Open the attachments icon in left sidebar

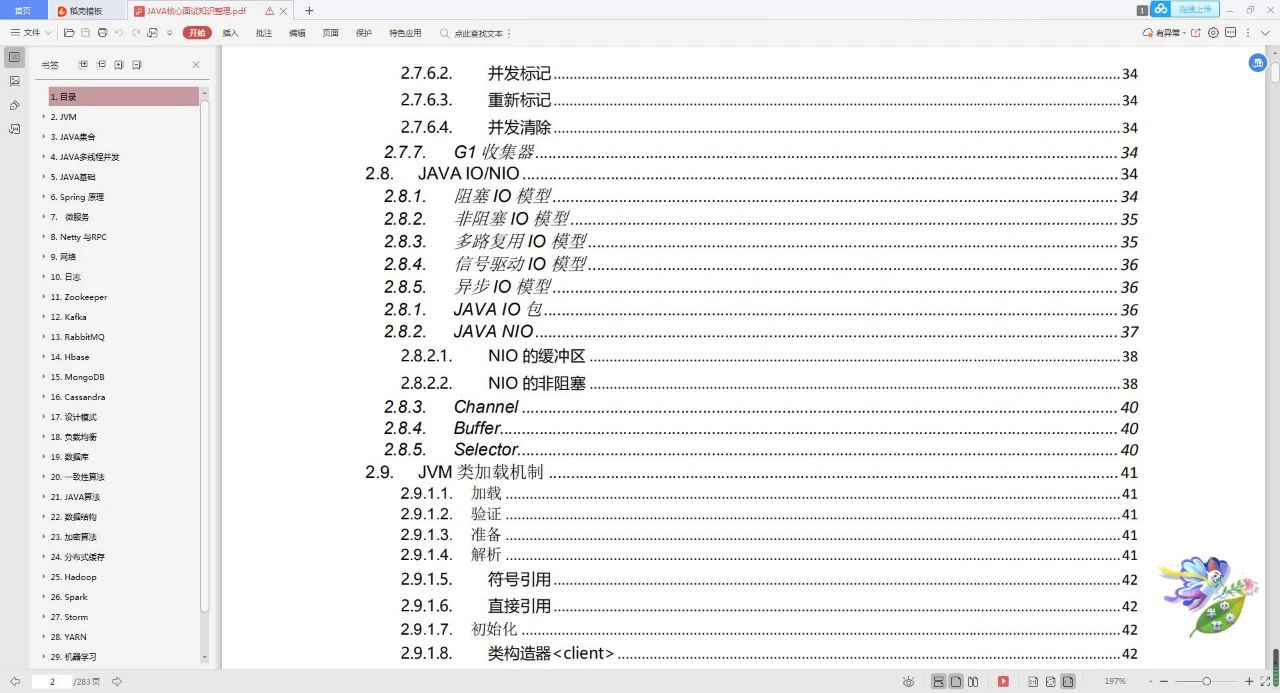pos(14,105)
